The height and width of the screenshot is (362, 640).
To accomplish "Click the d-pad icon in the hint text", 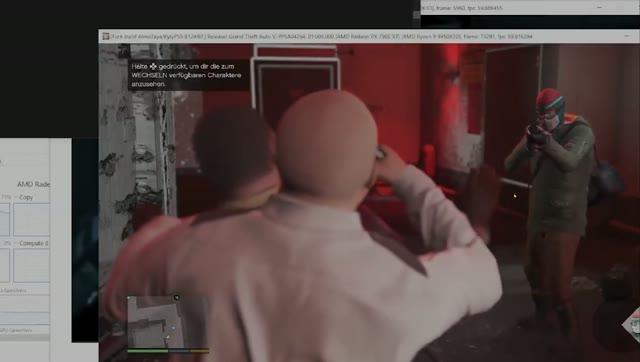I will [x=153, y=66].
